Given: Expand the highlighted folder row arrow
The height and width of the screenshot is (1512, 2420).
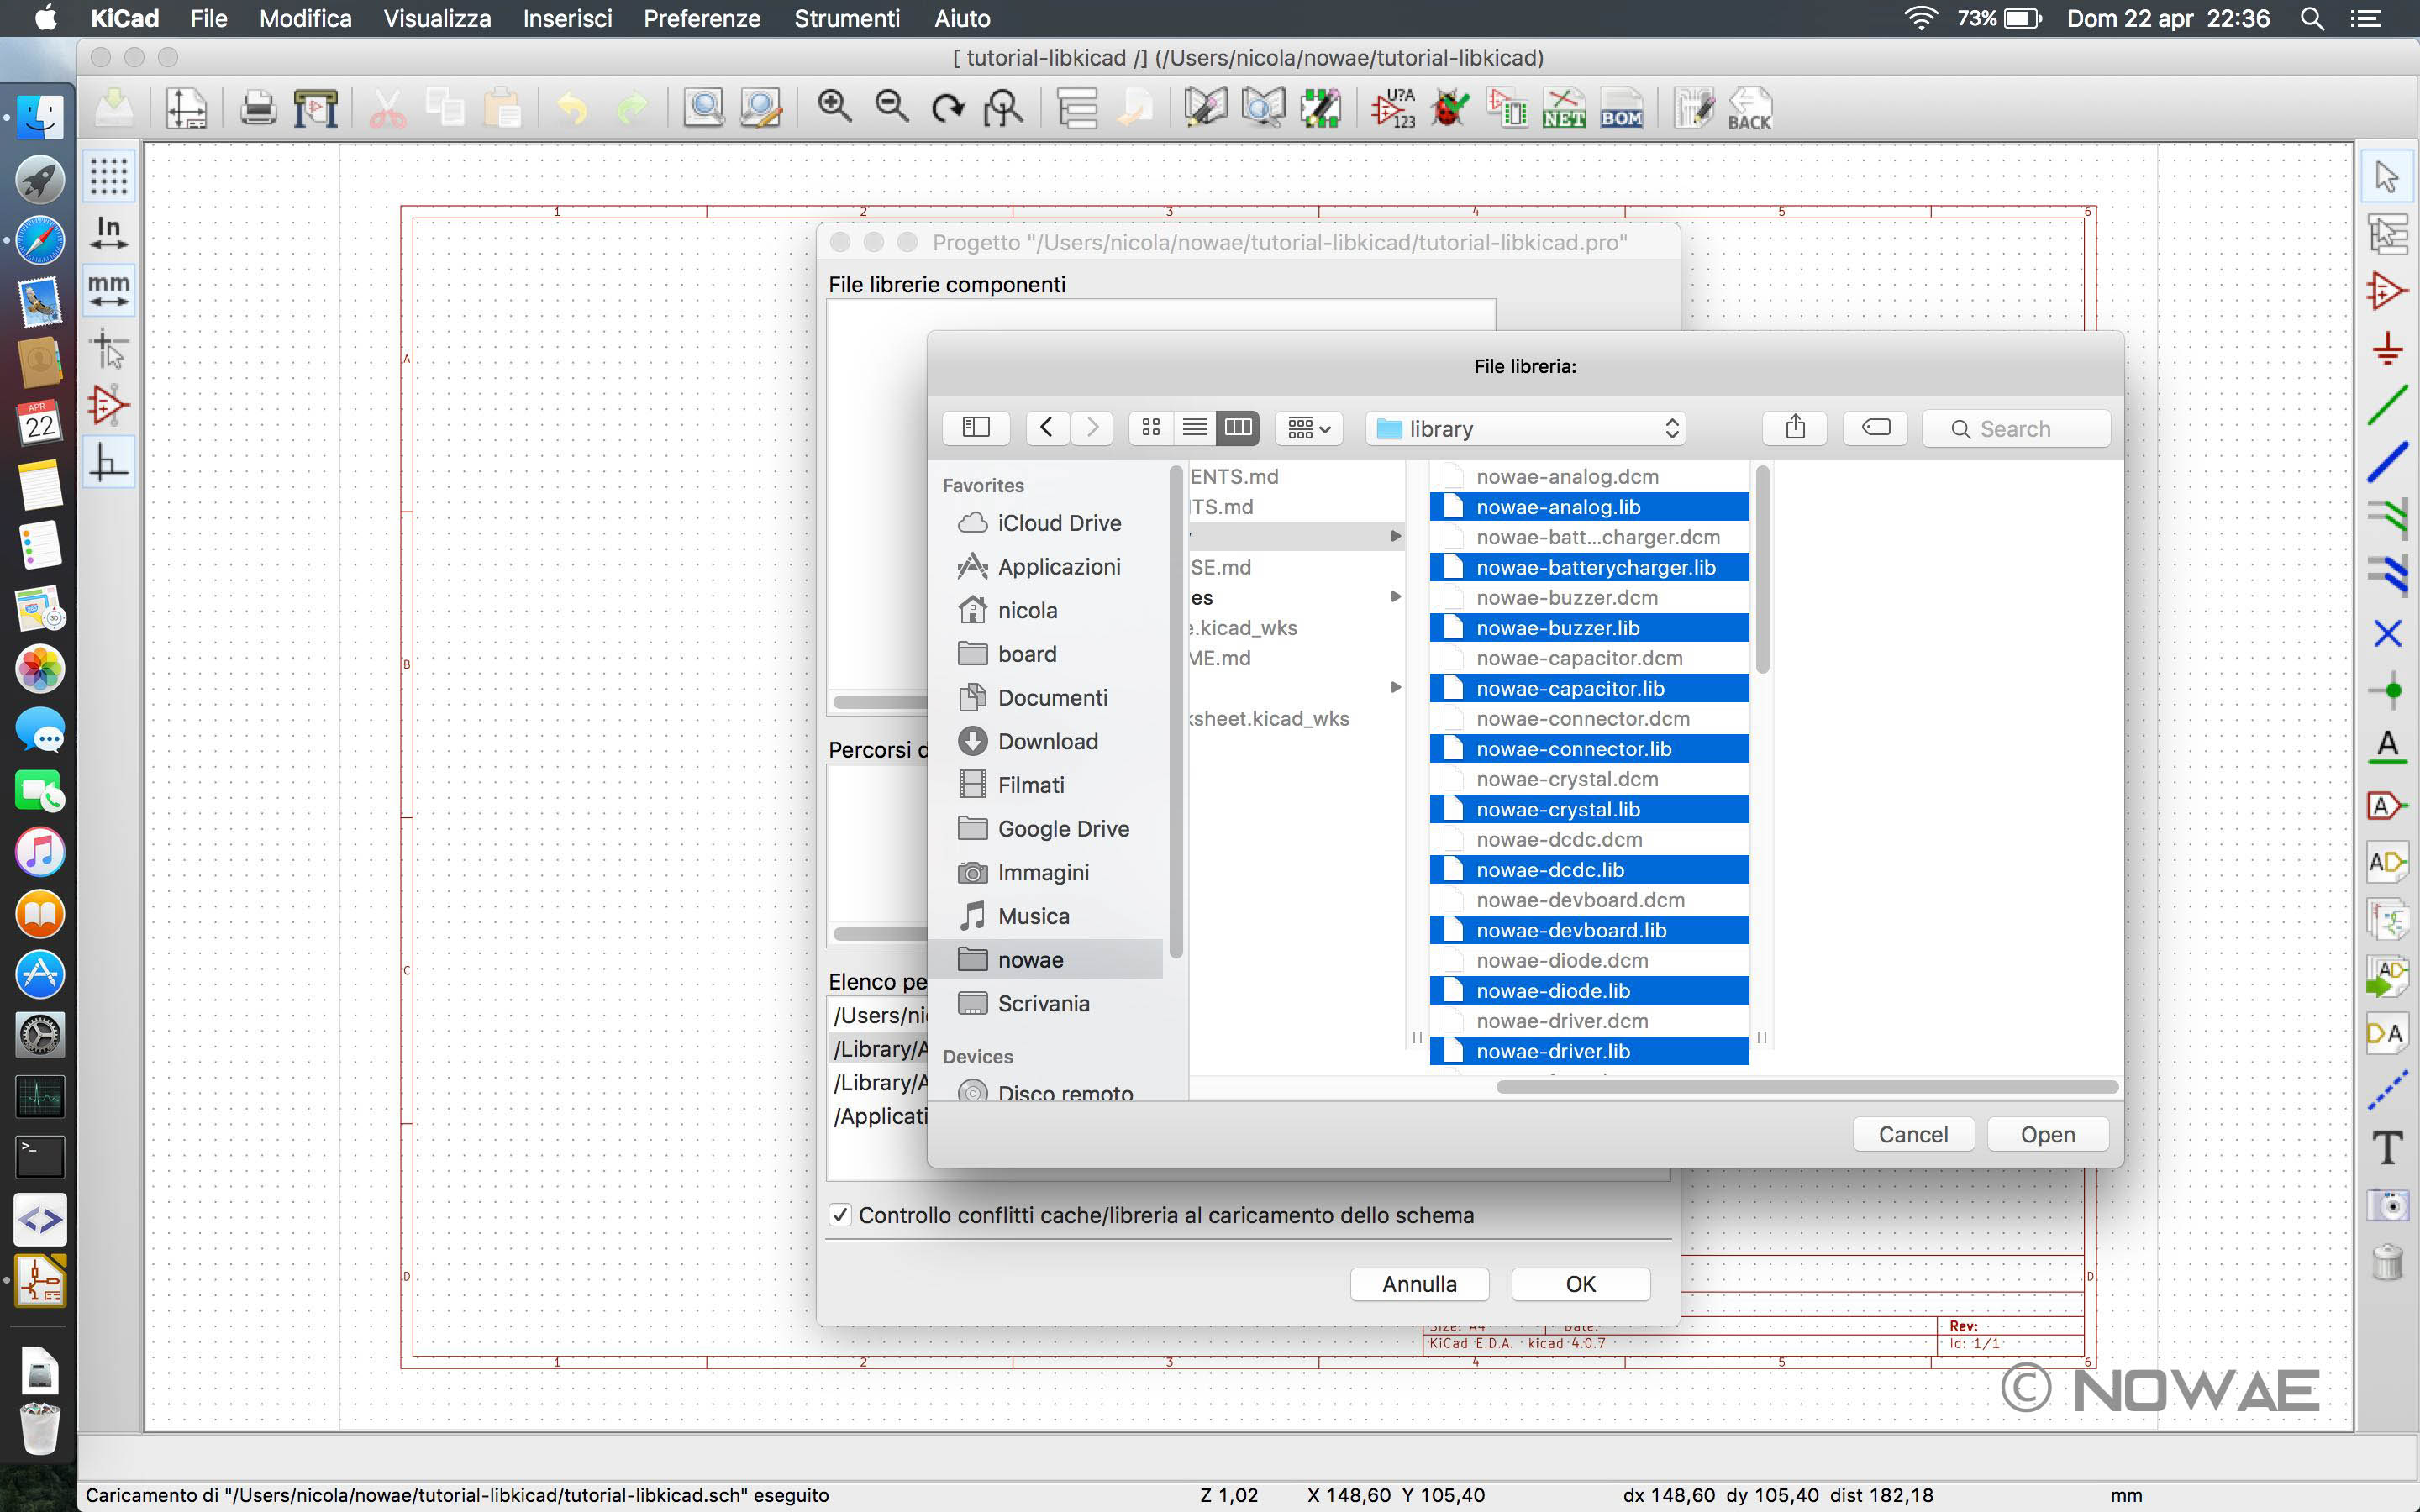Looking at the screenshot, I should coord(1396,537).
